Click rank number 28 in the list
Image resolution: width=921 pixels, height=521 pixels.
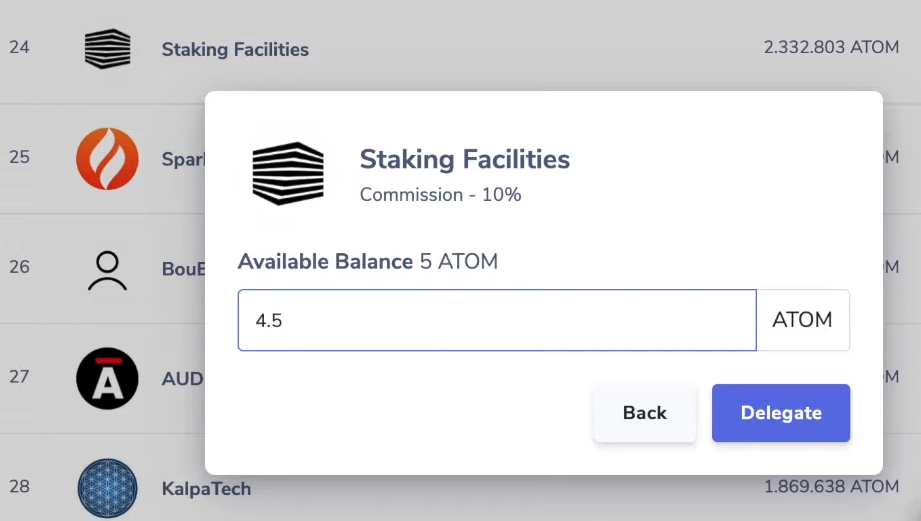(19, 487)
